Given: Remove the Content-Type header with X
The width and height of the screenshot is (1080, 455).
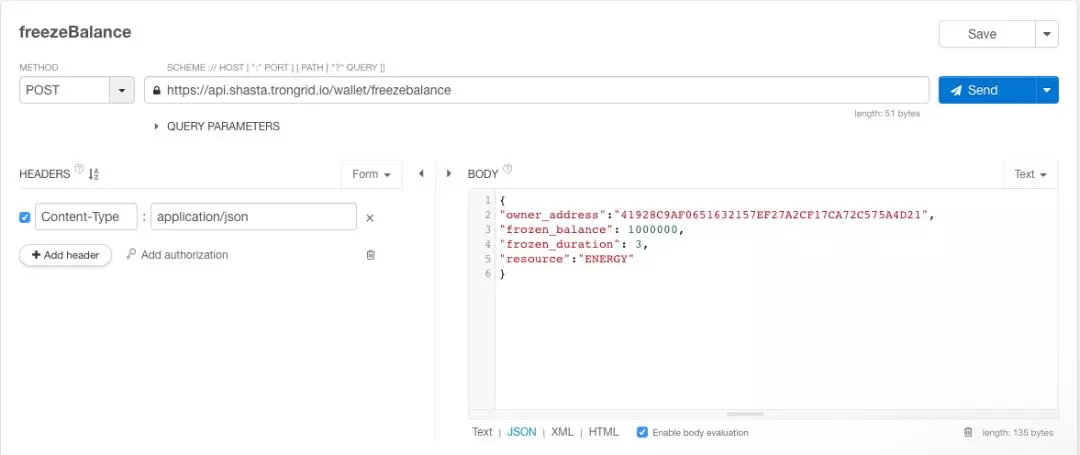Looking at the screenshot, I should pos(369,218).
